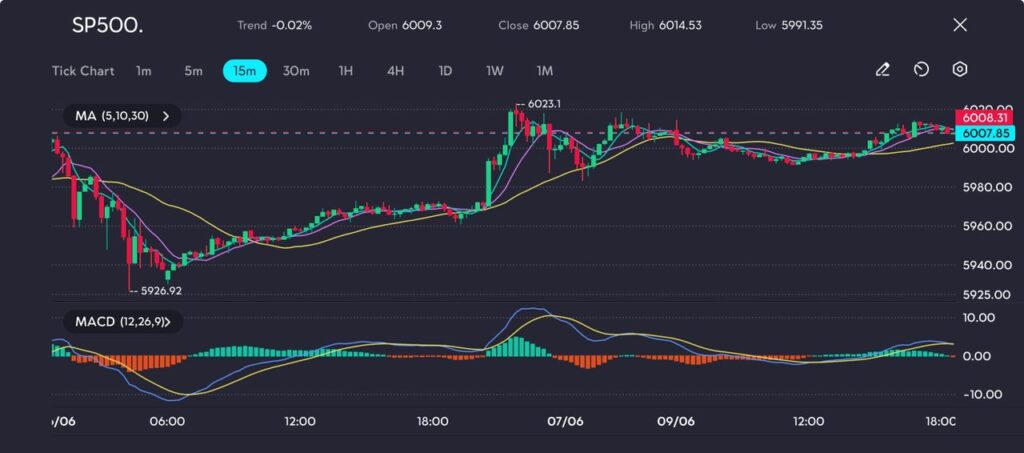Image resolution: width=1024 pixels, height=453 pixels.
Task: Click the chart indicator gauge icon
Action: coord(921,70)
